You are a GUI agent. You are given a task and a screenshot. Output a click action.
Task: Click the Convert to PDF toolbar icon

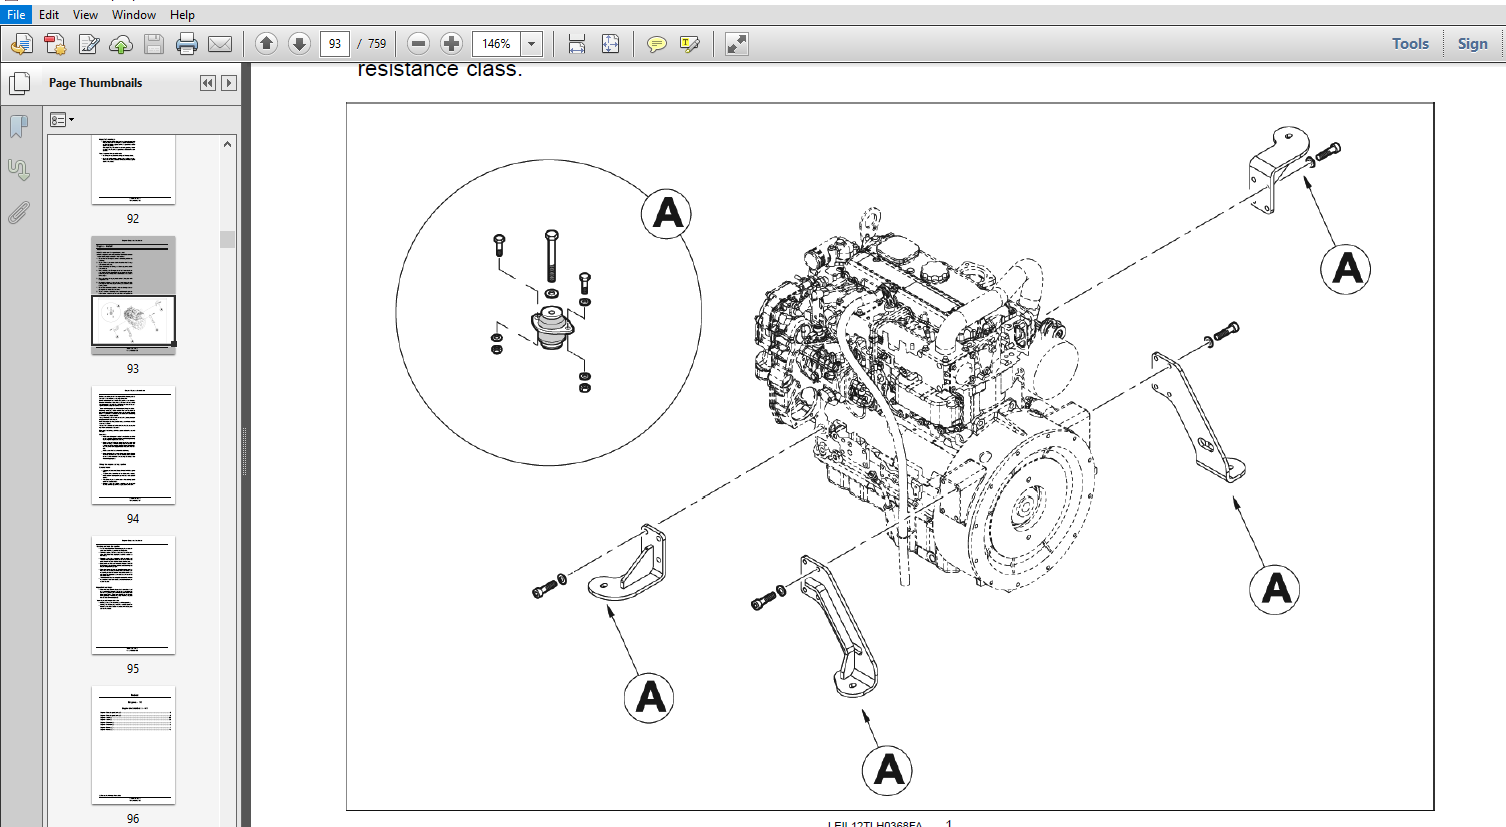click(x=55, y=44)
